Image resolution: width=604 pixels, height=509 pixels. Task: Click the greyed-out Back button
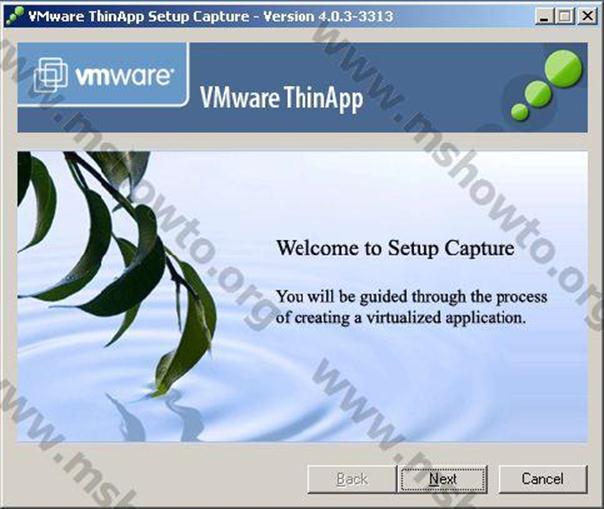pos(351,479)
